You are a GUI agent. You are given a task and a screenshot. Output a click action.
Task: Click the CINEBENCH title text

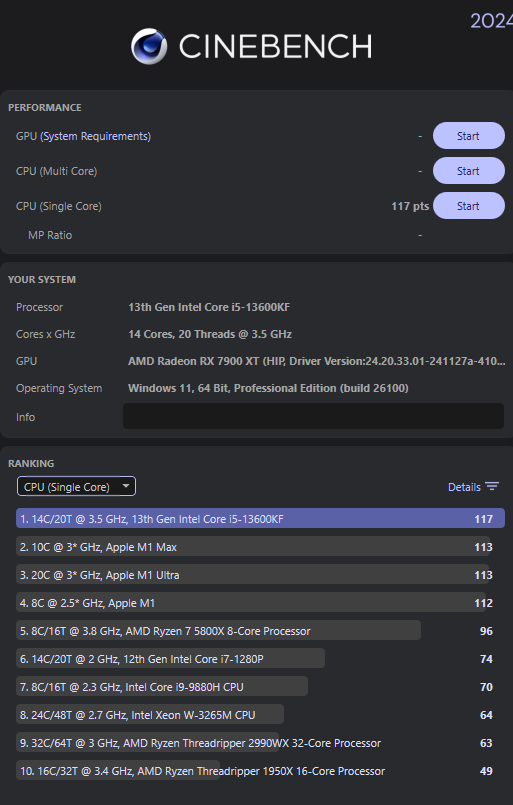pos(275,46)
